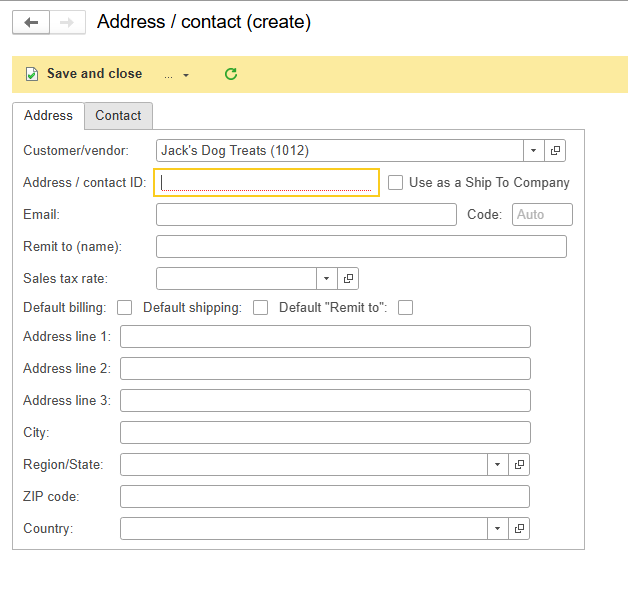This screenshot has width=628, height=598.
Task: Open Sales tax rate record icon
Action: coord(348,278)
